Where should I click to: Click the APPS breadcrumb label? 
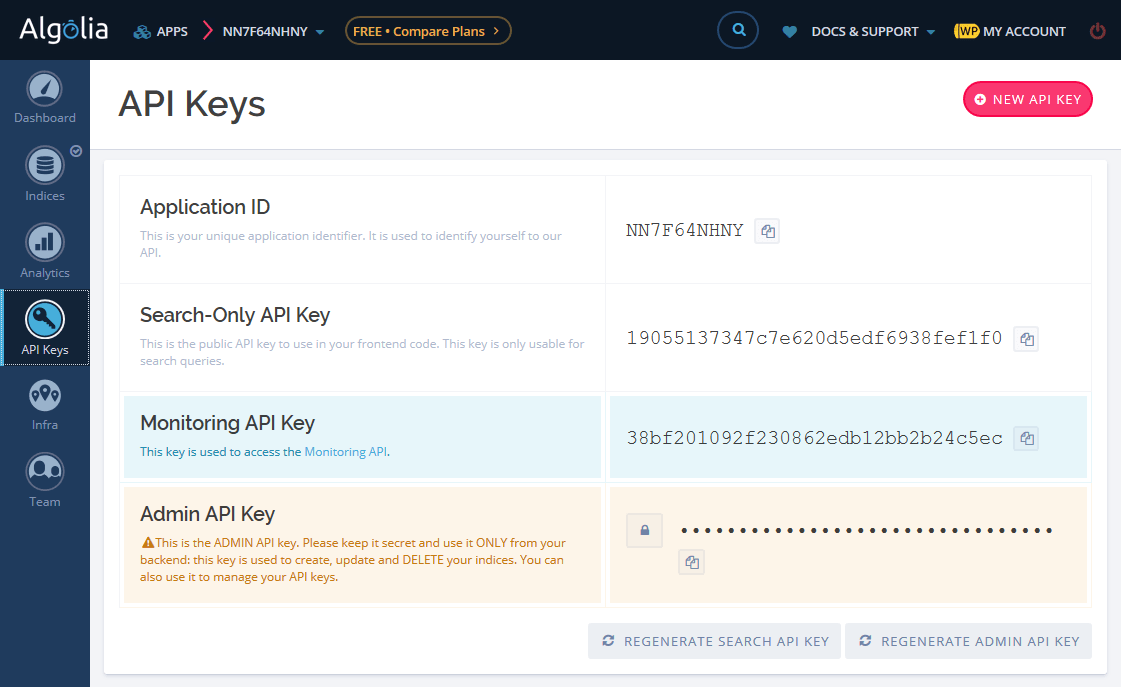[x=172, y=31]
